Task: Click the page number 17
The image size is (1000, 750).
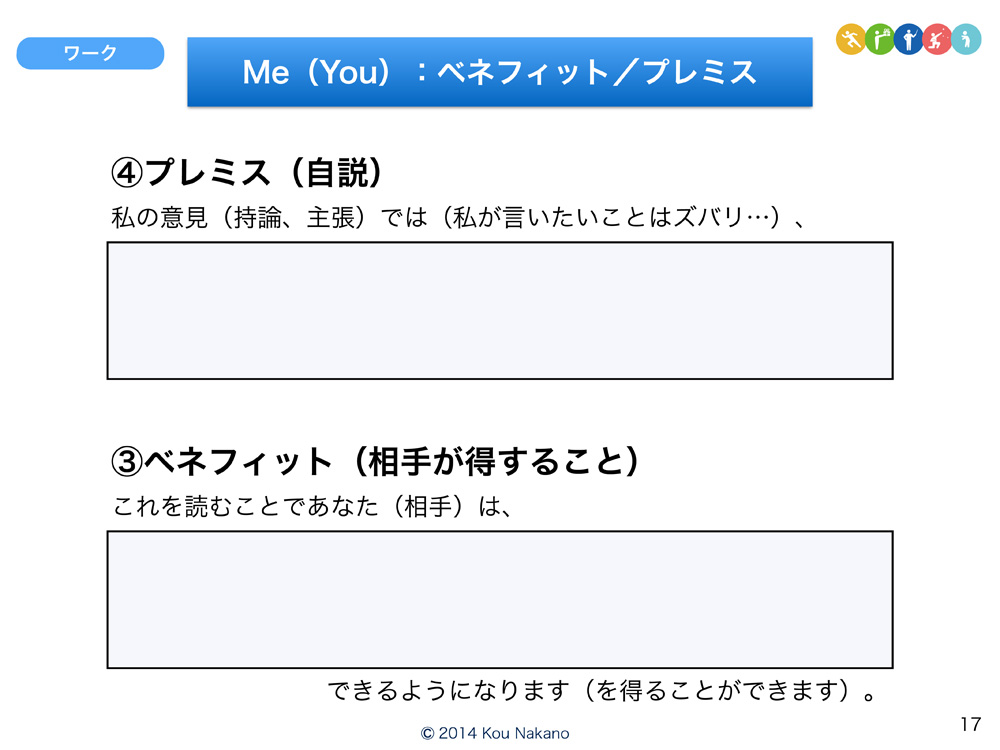Action: click(x=971, y=724)
